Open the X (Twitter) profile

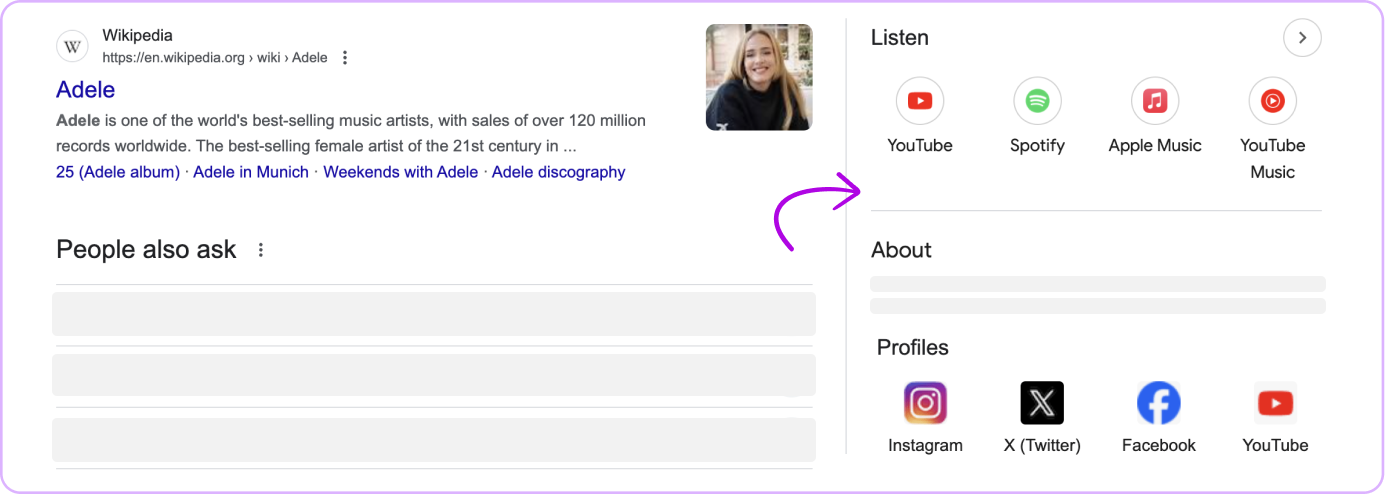(x=1042, y=403)
